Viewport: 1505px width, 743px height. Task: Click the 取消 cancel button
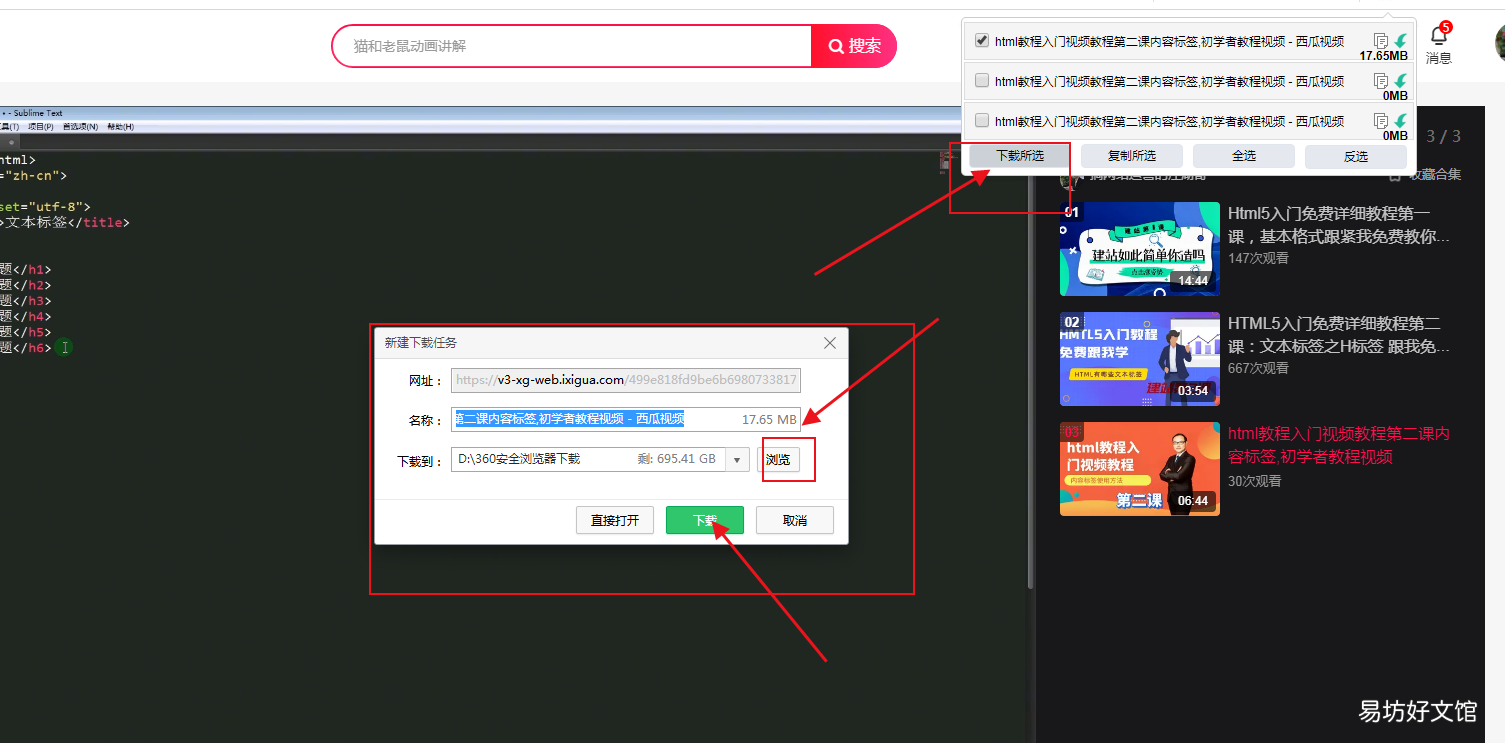coord(795,520)
